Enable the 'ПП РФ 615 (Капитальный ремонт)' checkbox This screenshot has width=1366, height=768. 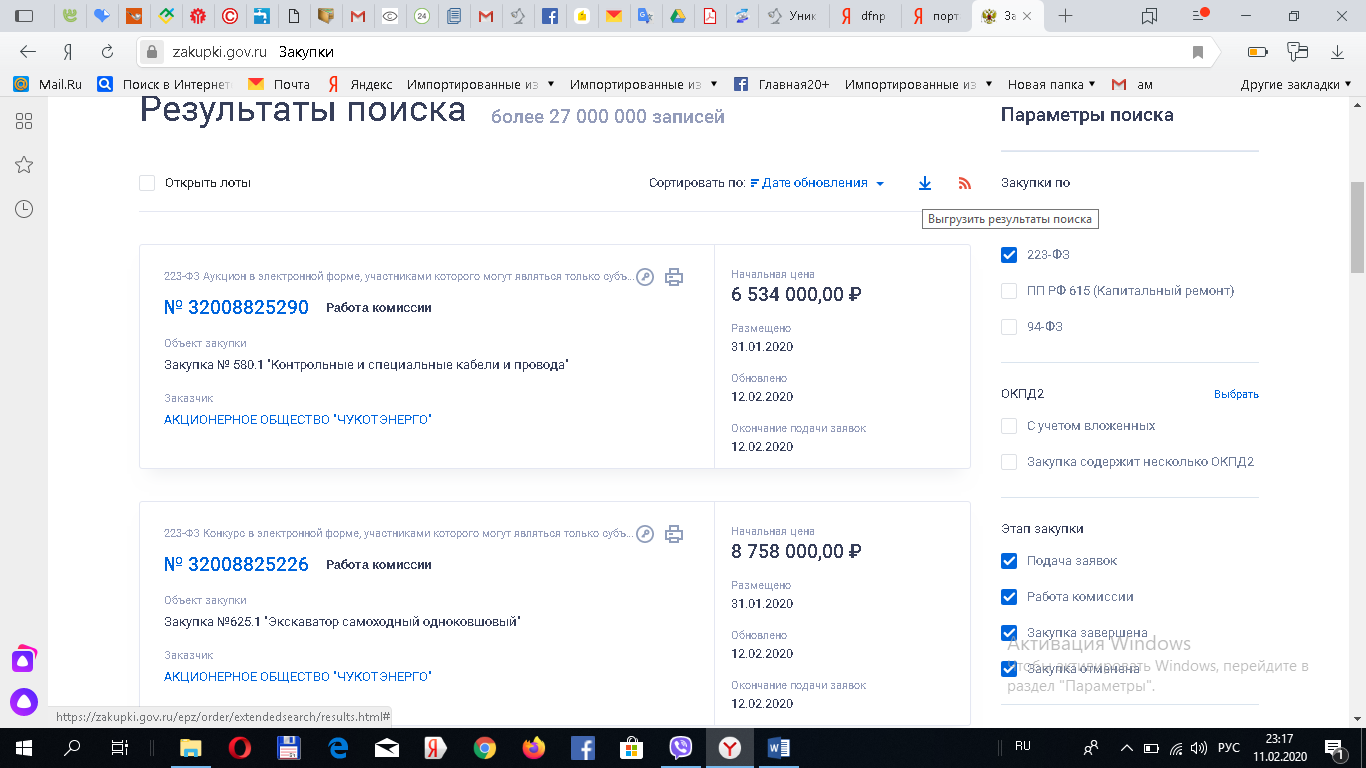point(1009,291)
